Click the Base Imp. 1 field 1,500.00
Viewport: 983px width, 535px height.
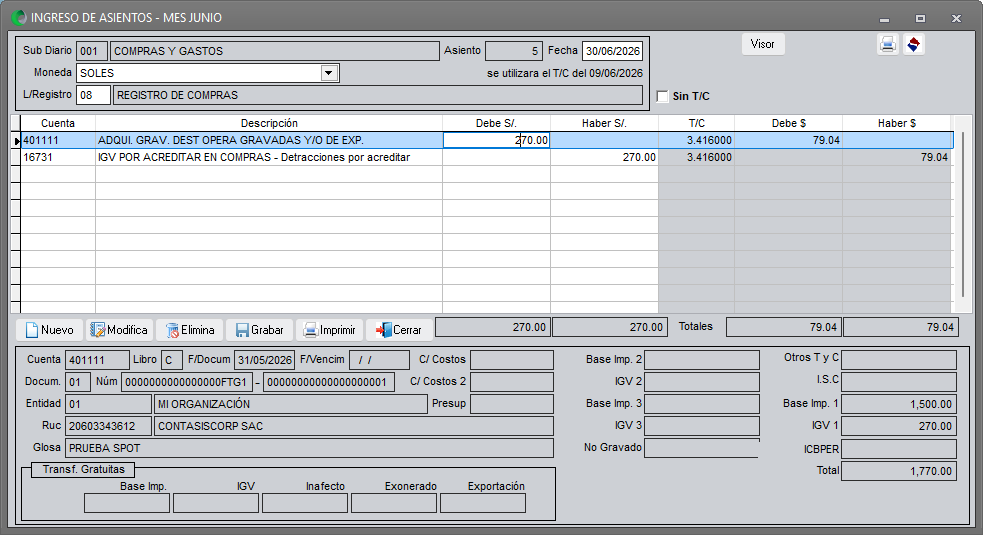tap(899, 404)
